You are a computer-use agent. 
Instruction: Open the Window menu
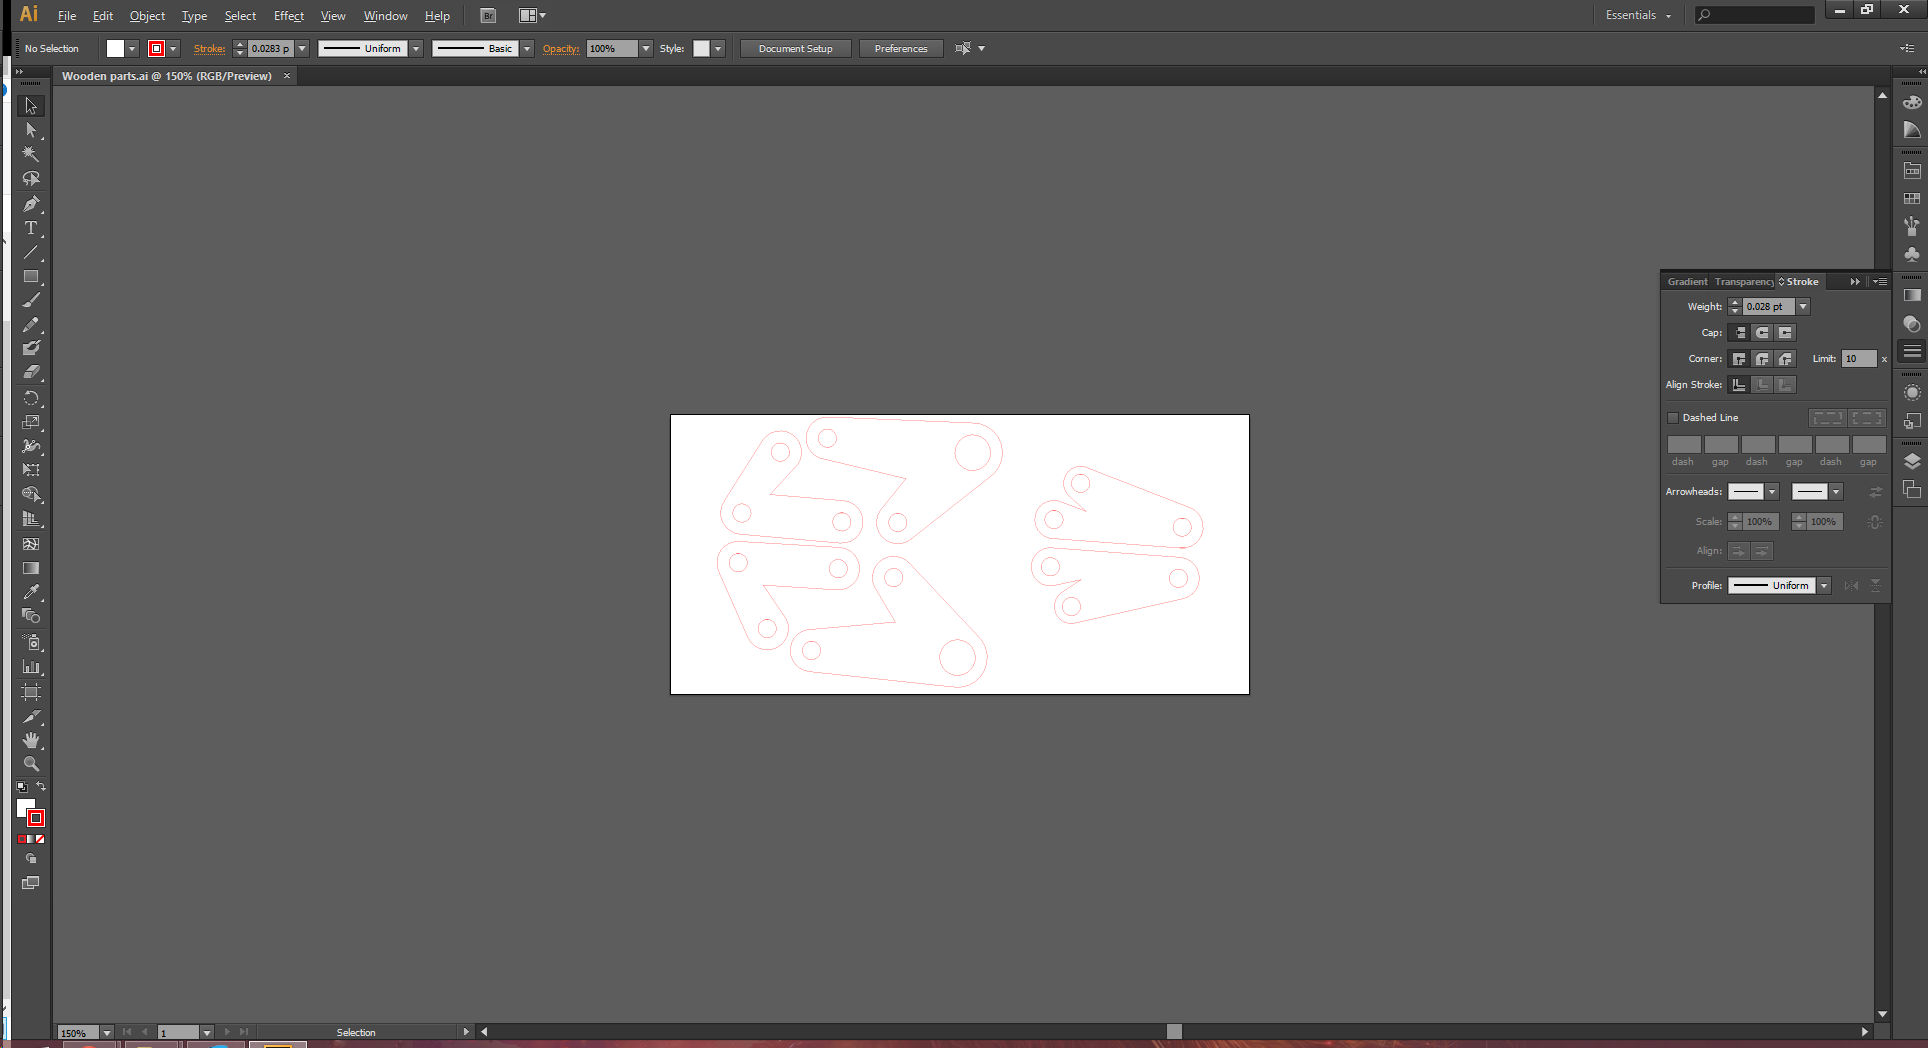click(x=385, y=16)
